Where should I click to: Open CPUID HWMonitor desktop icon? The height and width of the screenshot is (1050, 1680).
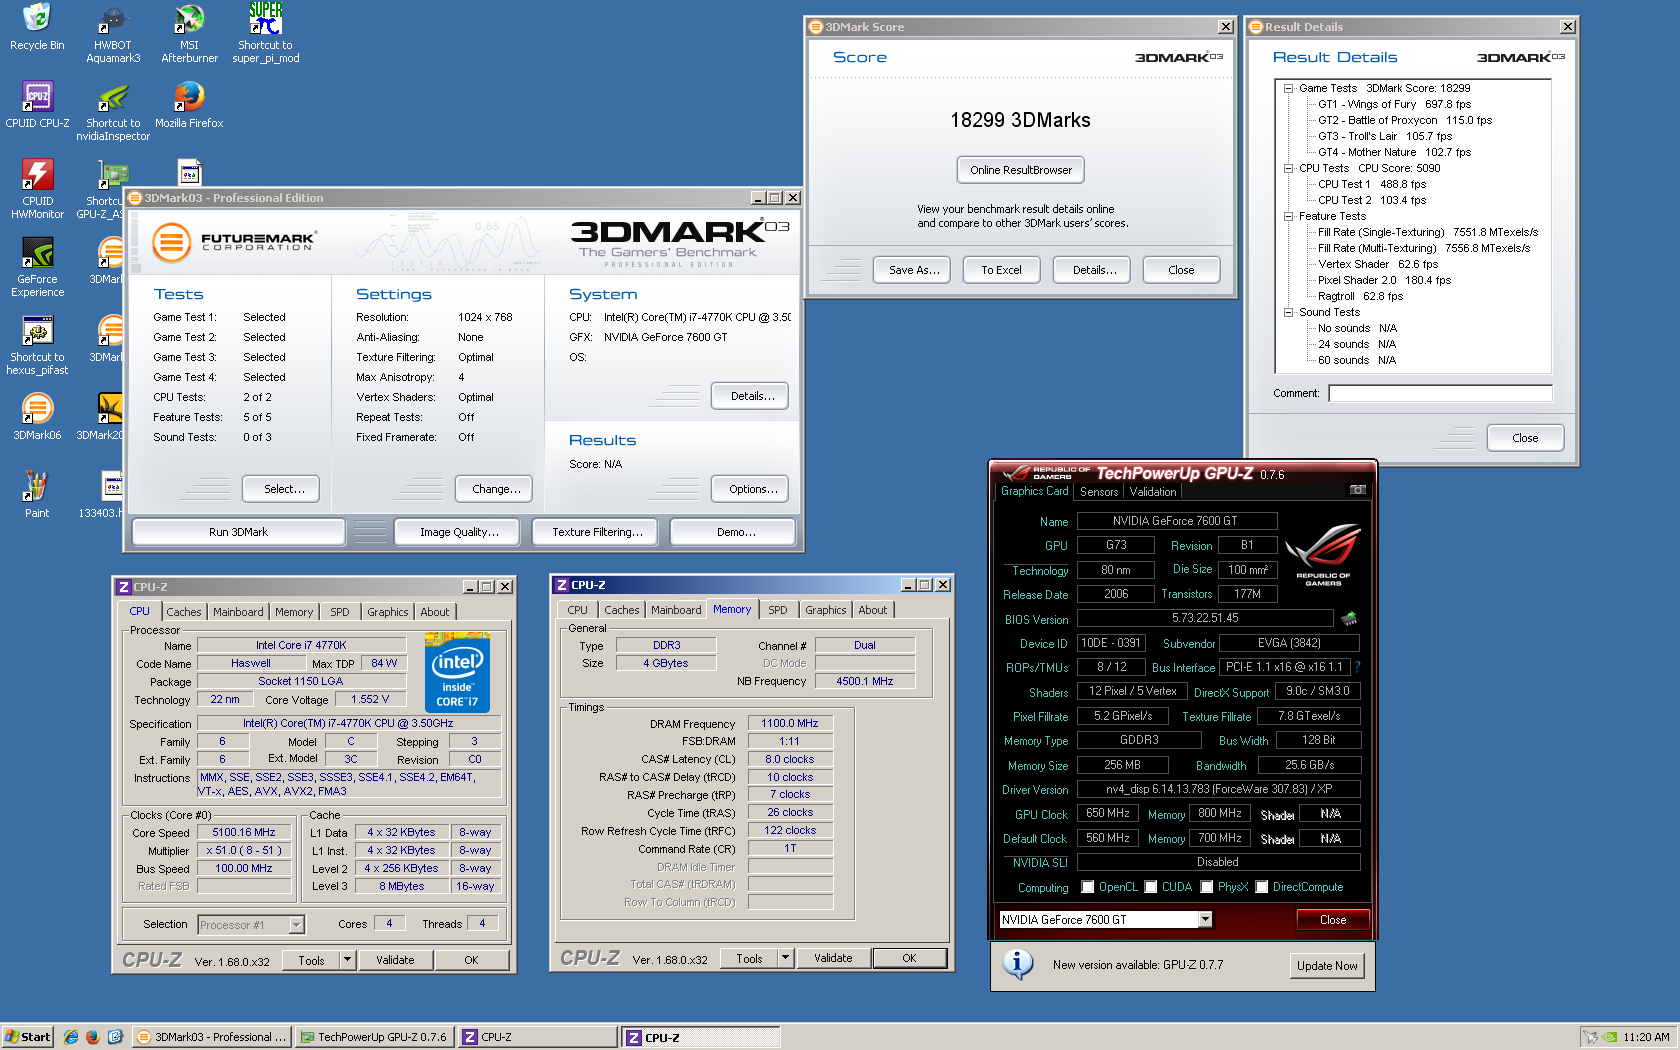coord(37,190)
